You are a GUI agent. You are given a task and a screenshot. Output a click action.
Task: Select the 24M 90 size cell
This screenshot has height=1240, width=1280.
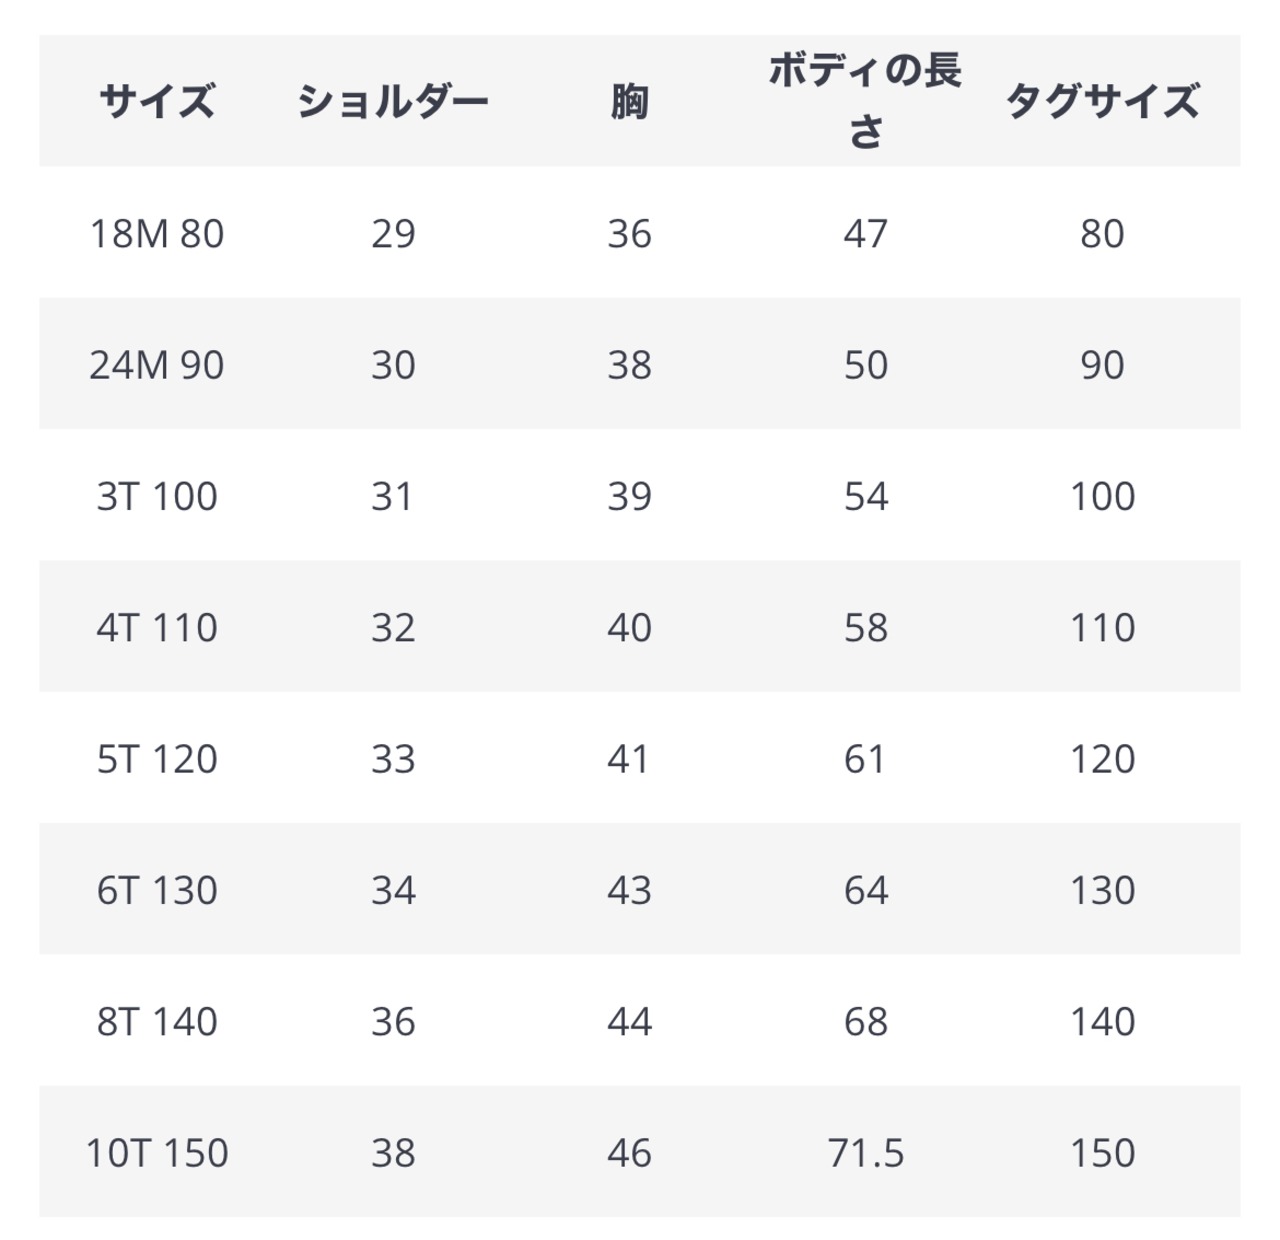tap(157, 364)
